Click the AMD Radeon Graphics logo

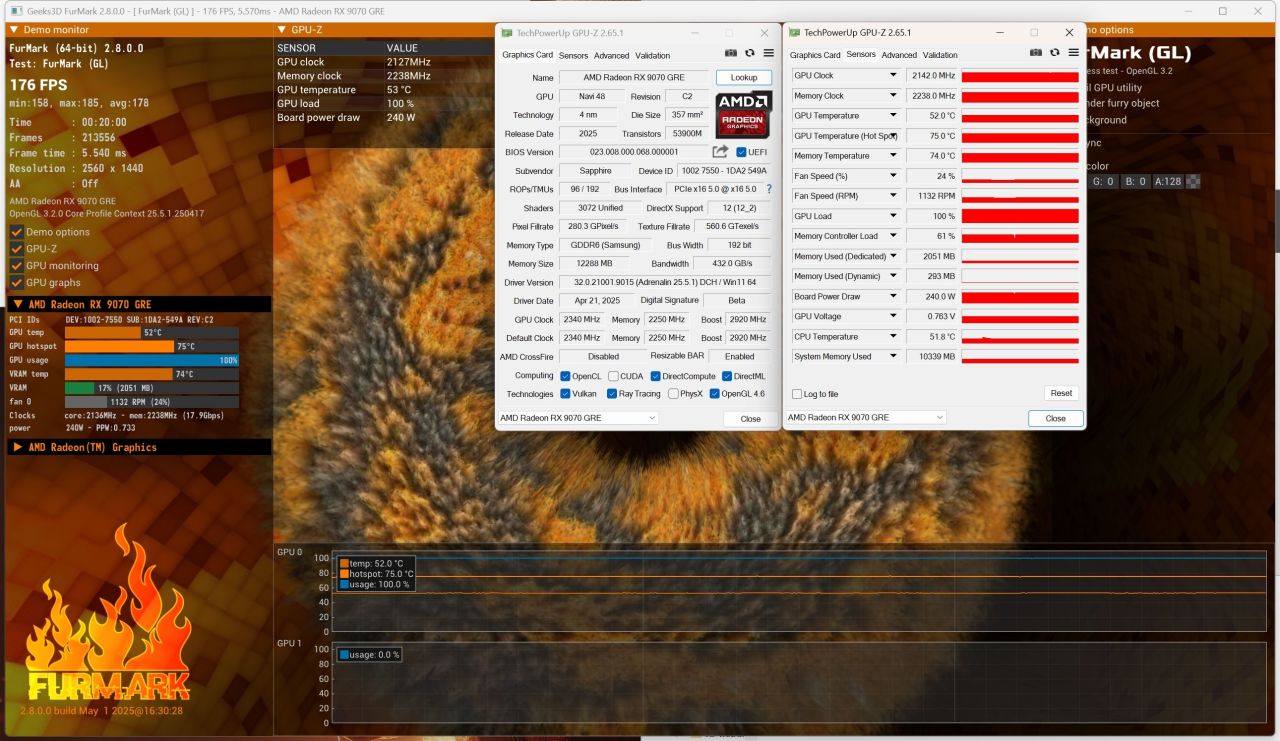coord(743,115)
